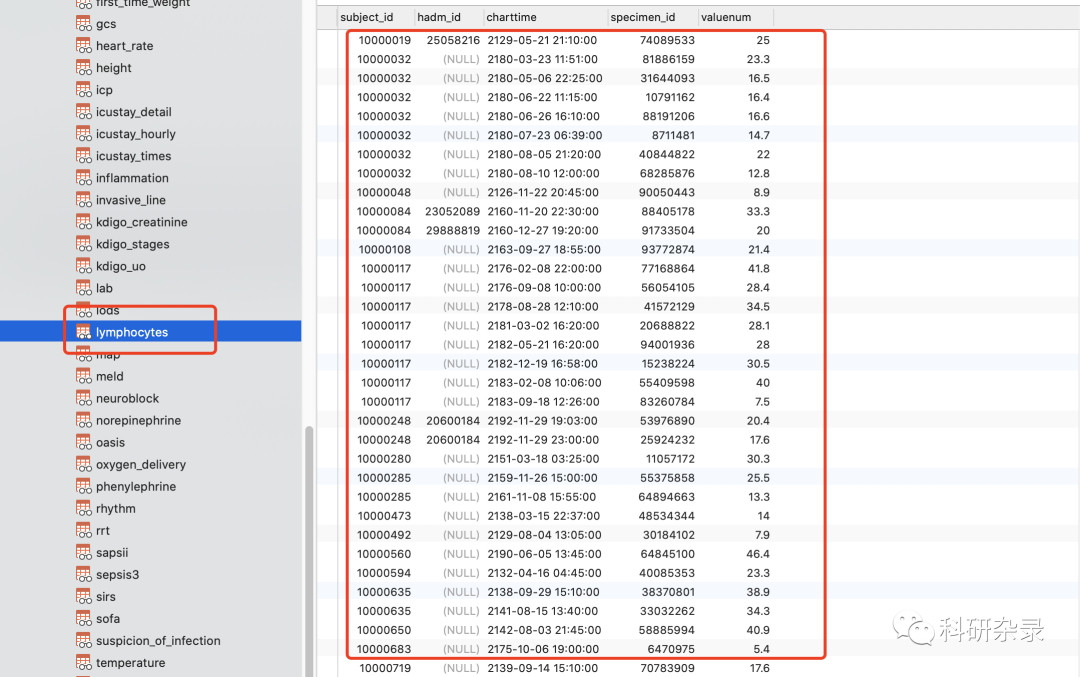Viewport: 1080px width, 677px height.
Task: Select valuenum cell 46.4
Action: (x=758, y=554)
